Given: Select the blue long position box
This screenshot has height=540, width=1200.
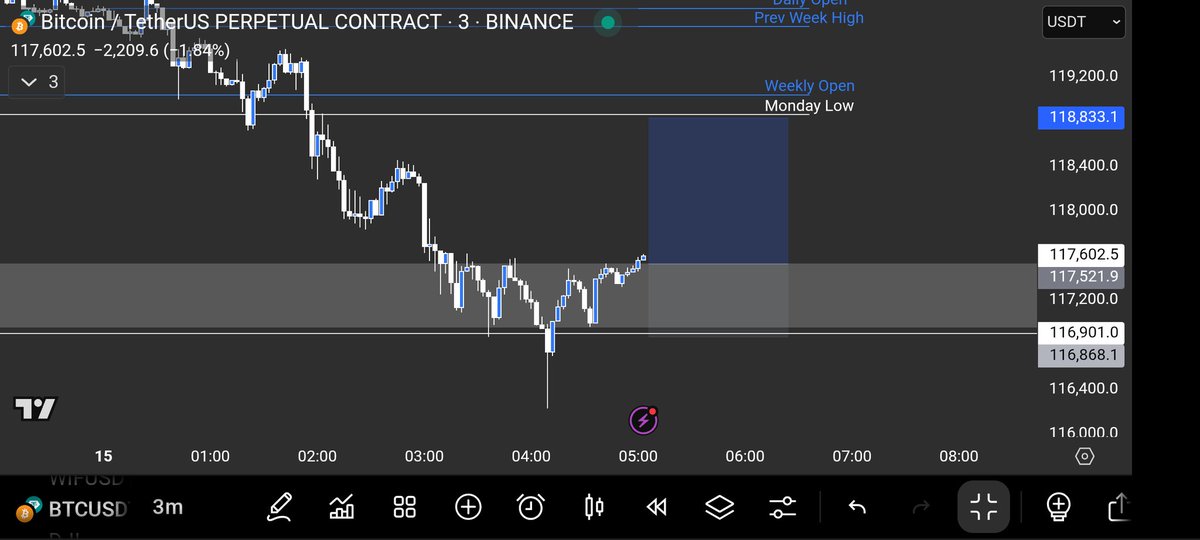Looking at the screenshot, I should pos(718,190).
